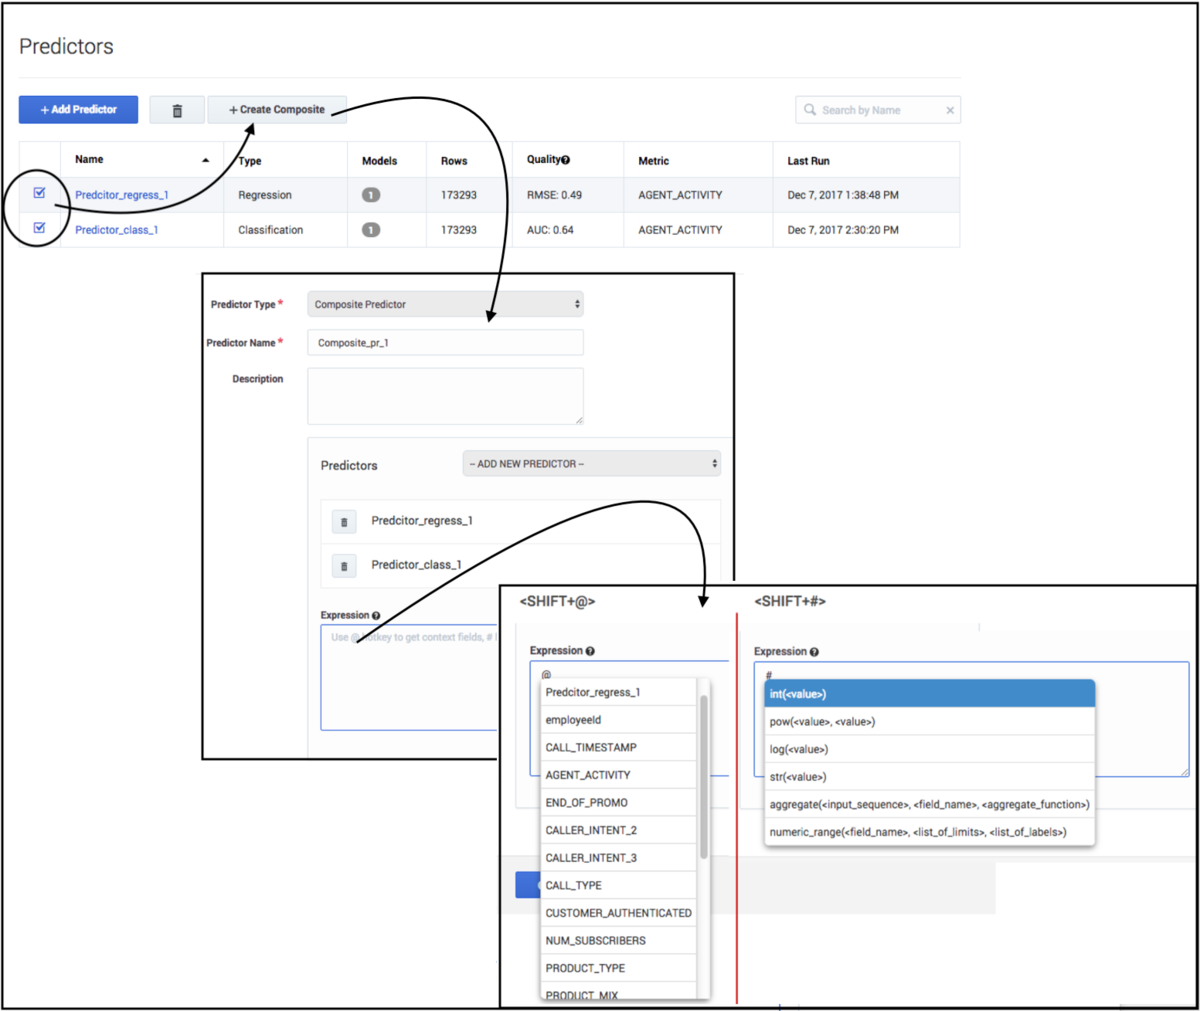Click the Add Predictor button

click(78, 109)
